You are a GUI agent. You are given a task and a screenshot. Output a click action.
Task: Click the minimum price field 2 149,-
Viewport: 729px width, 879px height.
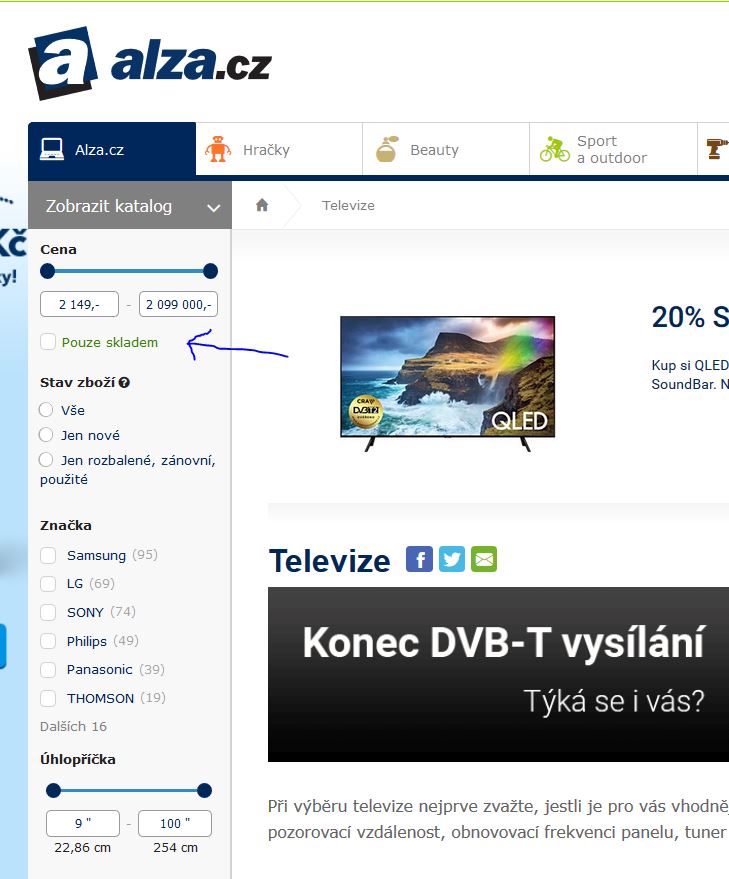(x=80, y=304)
